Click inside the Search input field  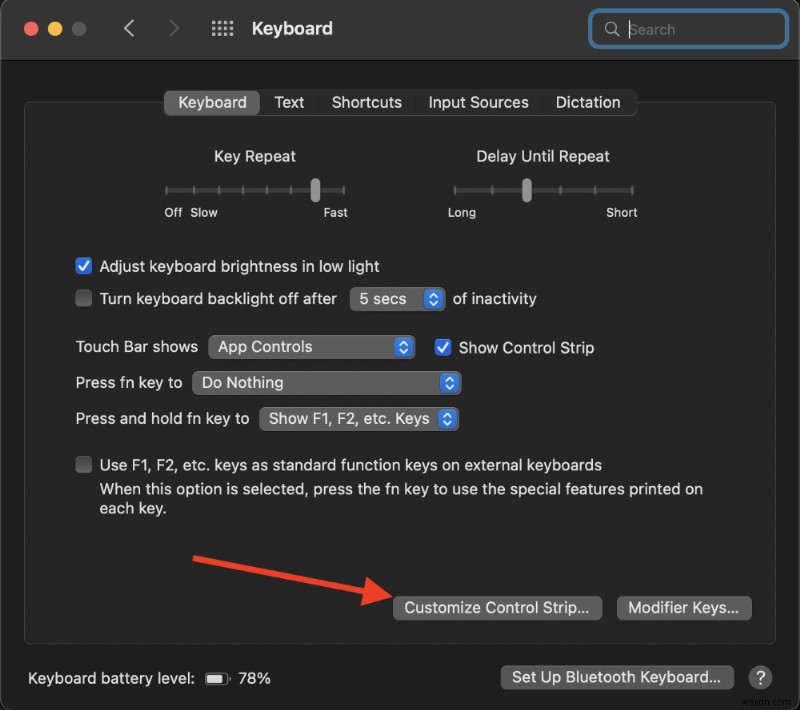tap(690, 29)
